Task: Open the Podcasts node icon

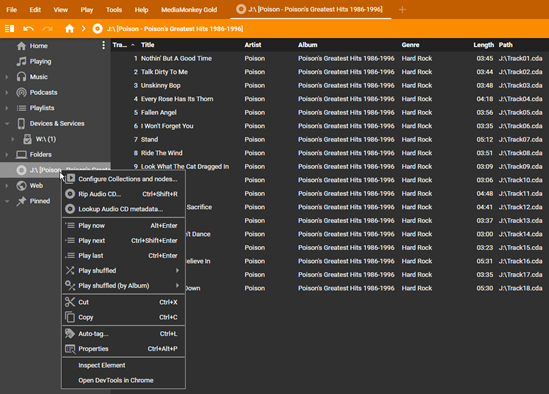Action: click(x=21, y=92)
